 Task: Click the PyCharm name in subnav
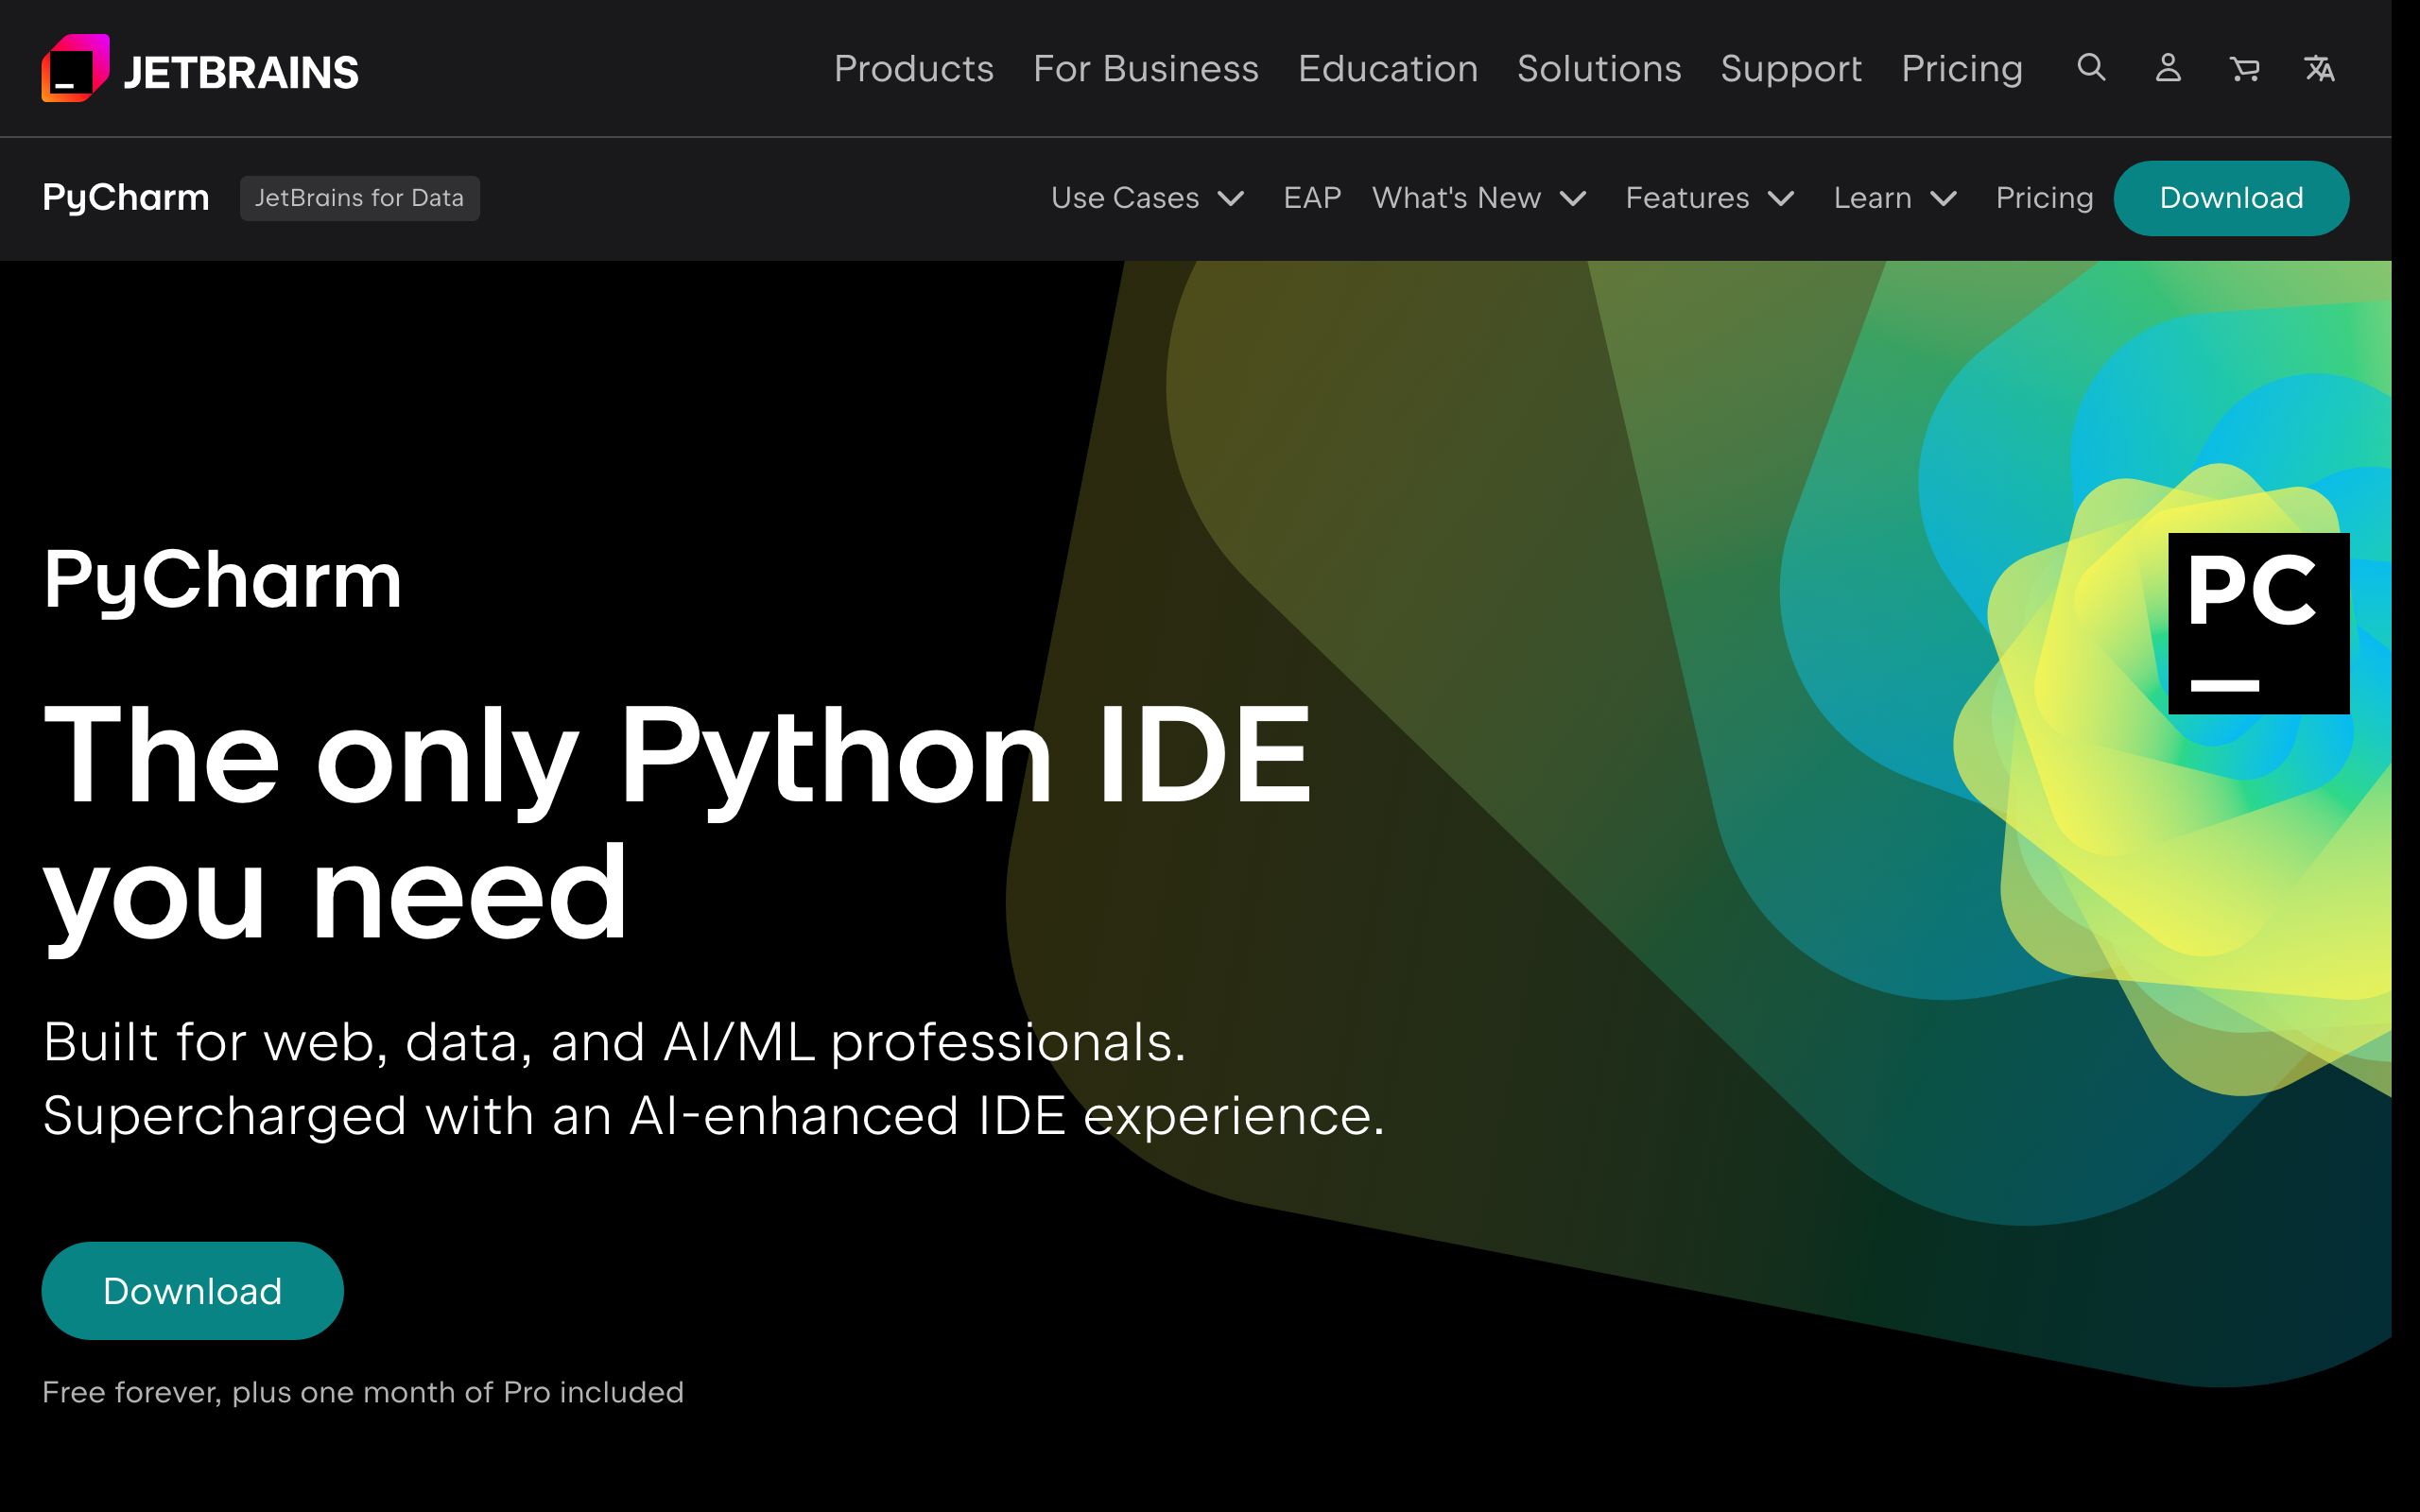126,198
